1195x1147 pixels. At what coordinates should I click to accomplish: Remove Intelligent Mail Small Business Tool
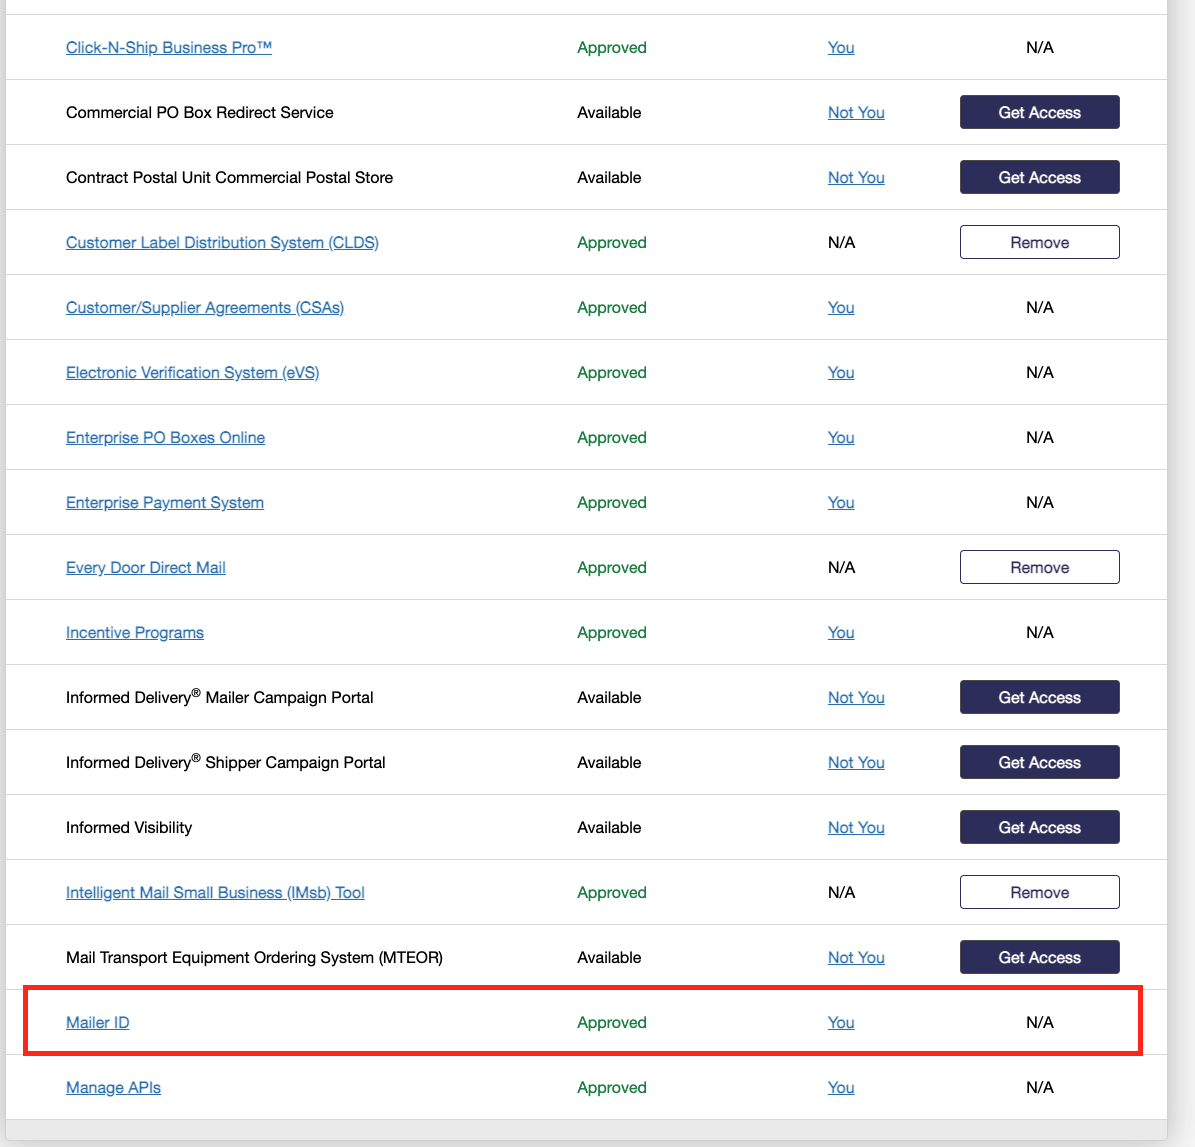pyautogui.click(x=1039, y=892)
